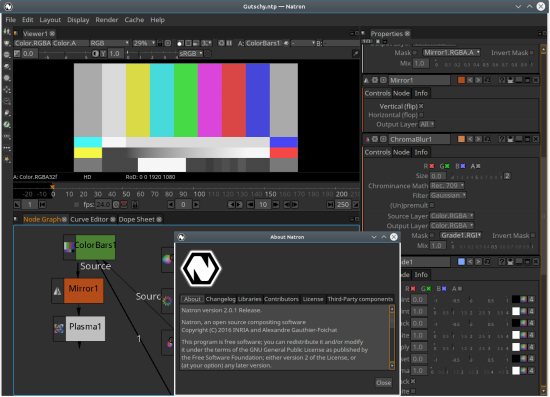Toggle ChromaBlur1 Invert Mask checkbox
550x397 pixels.
(x=533, y=235)
